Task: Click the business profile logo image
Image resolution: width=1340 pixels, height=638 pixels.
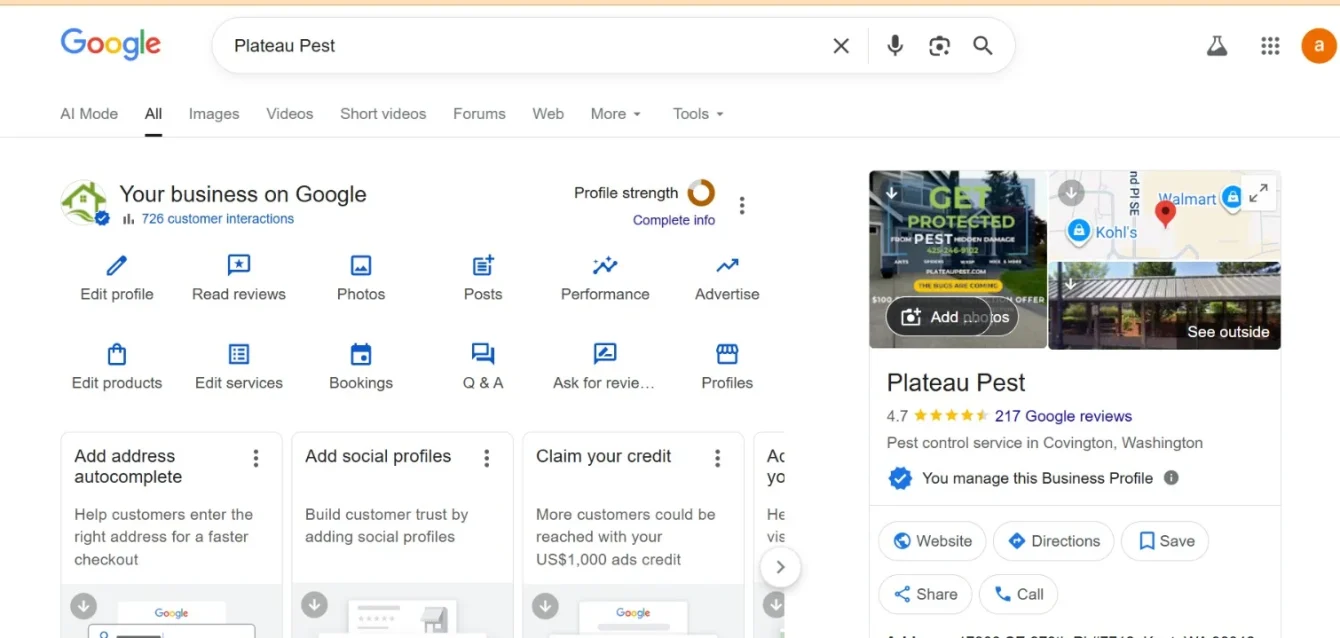Action: tap(84, 203)
